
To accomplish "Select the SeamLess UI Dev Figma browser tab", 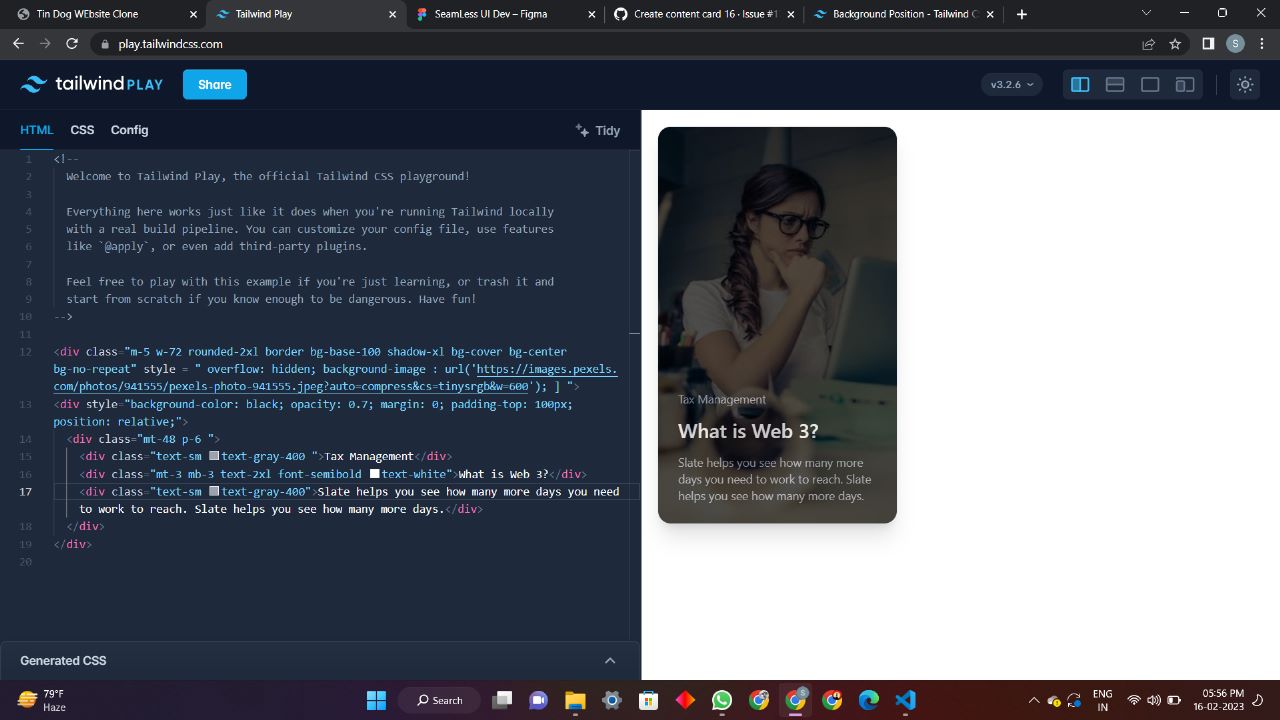I will (500, 14).
